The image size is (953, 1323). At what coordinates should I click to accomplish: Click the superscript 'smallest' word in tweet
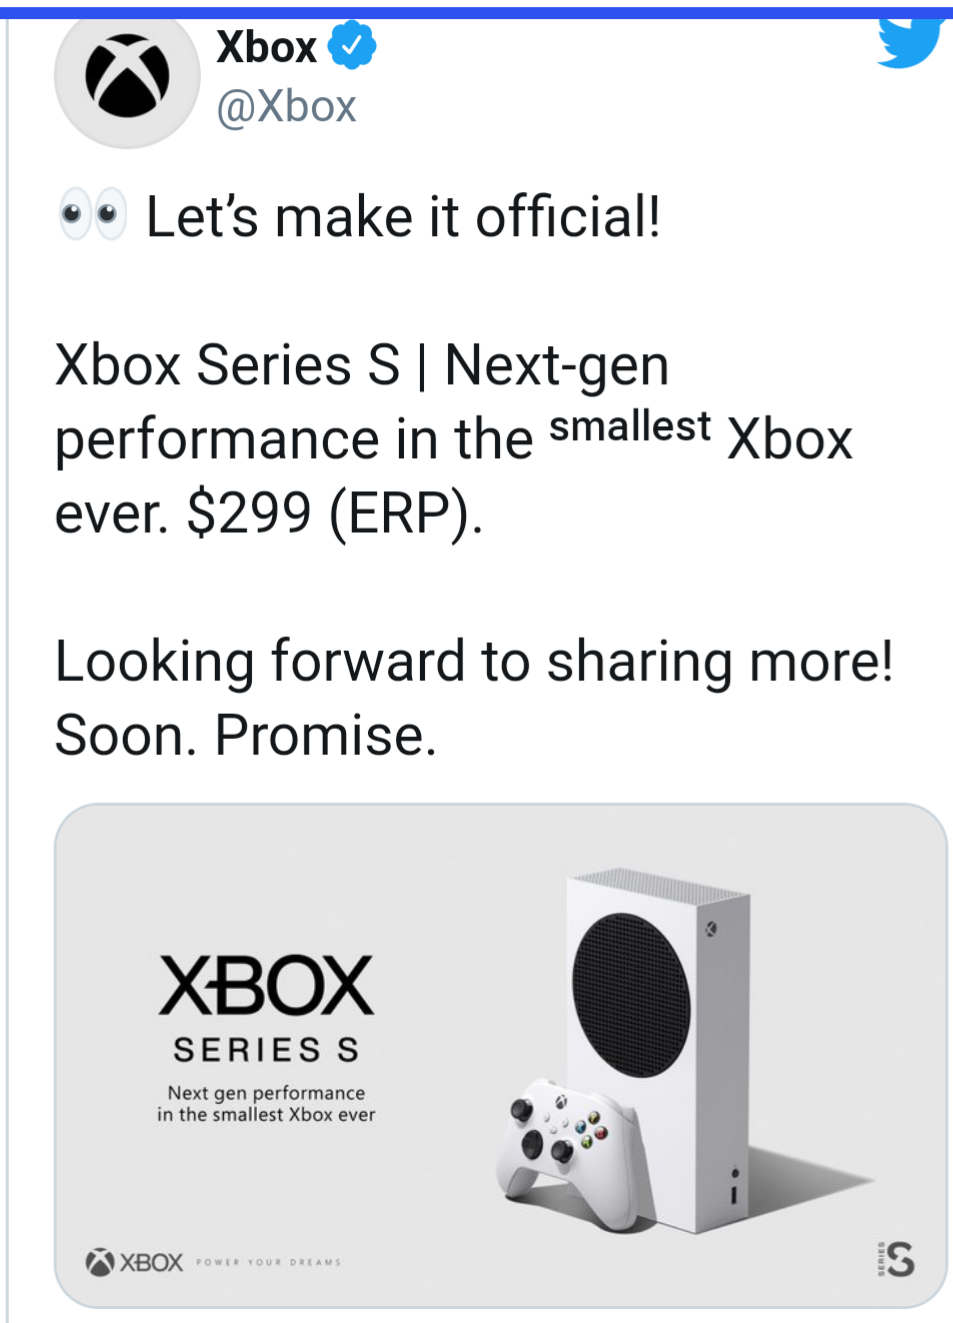pos(630,427)
